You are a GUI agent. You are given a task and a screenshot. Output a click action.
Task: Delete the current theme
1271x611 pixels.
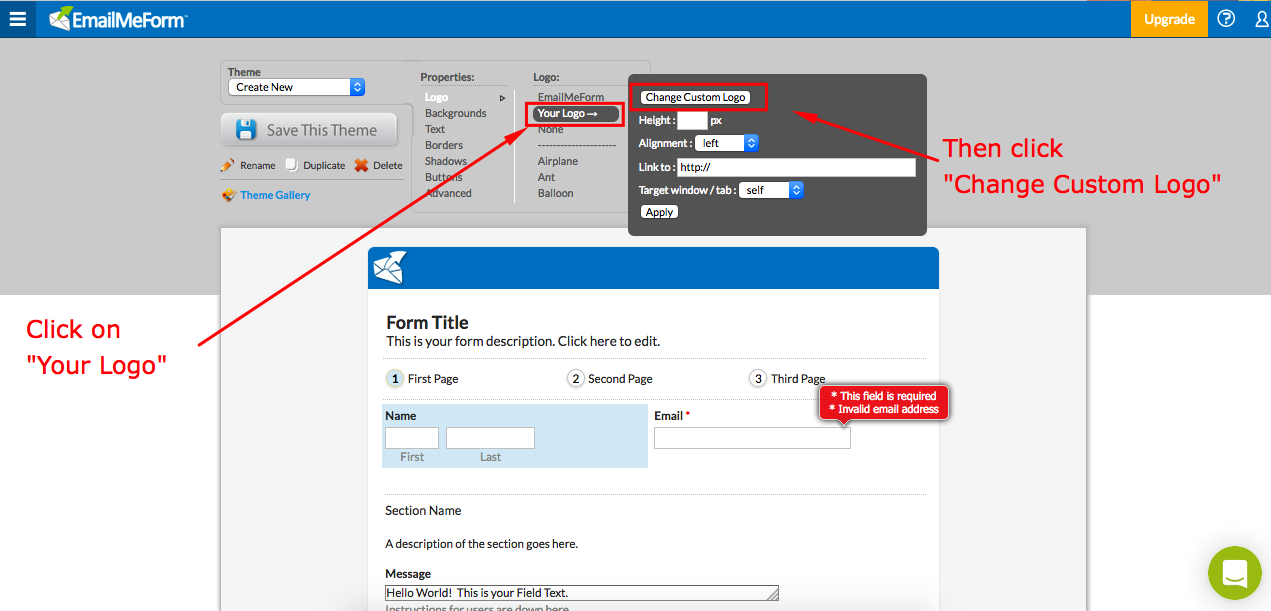(x=387, y=166)
